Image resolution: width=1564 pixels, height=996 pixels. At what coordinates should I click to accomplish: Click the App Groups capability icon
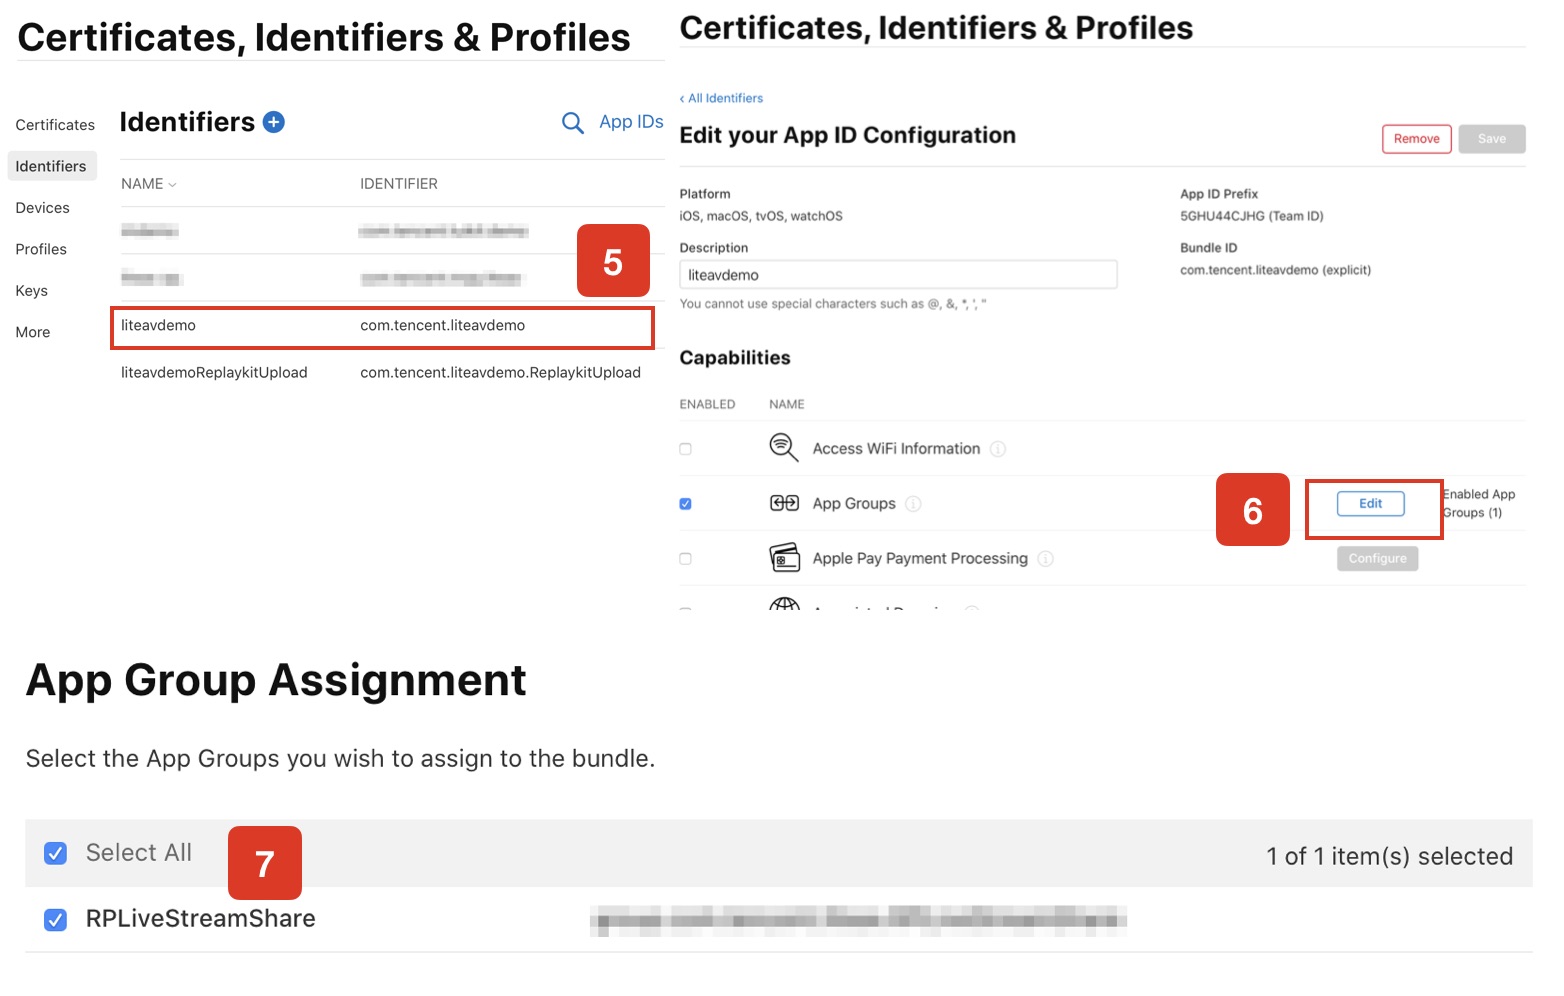click(x=784, y=503)
